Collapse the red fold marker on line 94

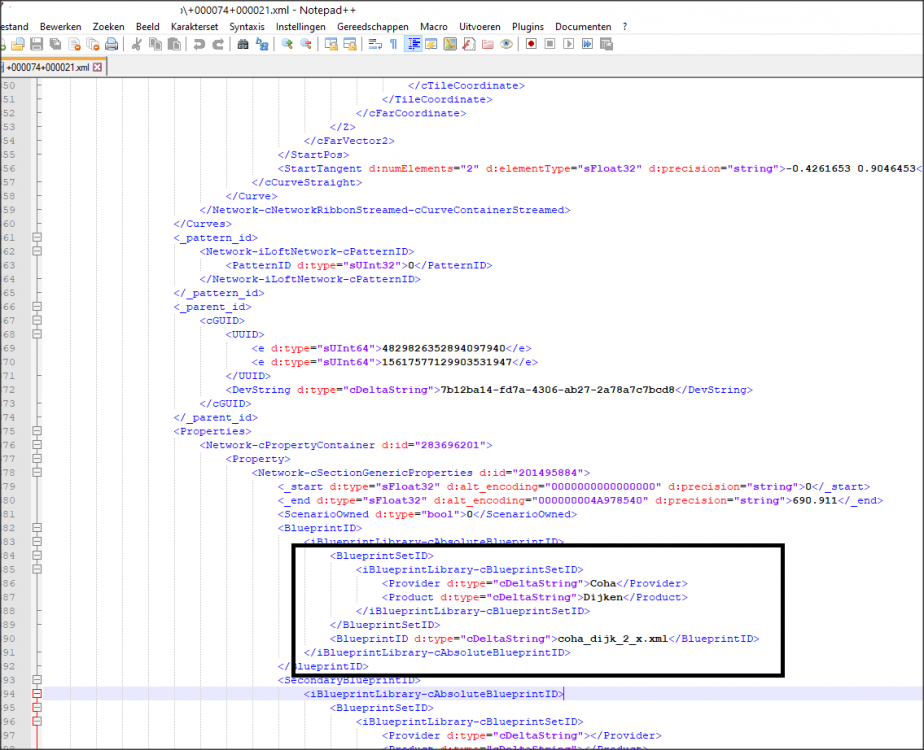(37, 693)
